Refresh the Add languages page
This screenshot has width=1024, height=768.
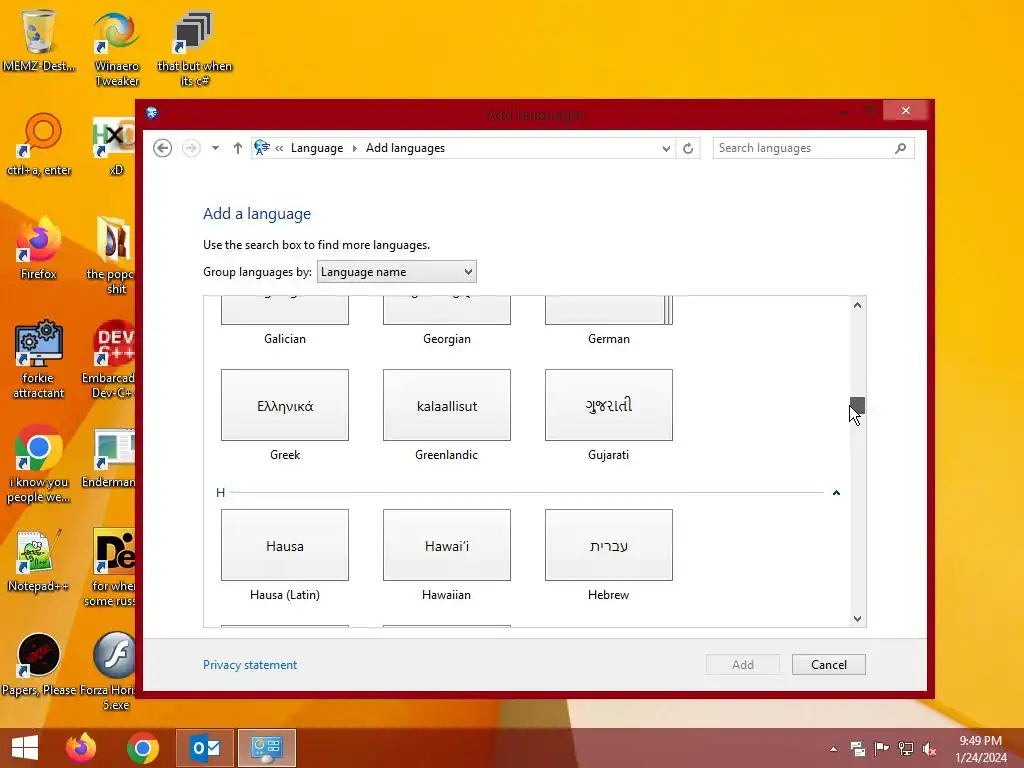point(688,148)
